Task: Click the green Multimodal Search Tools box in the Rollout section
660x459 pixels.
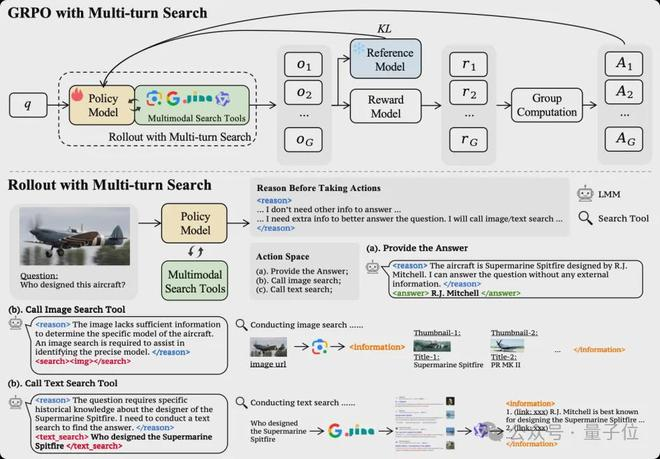Action: [194, 281]
